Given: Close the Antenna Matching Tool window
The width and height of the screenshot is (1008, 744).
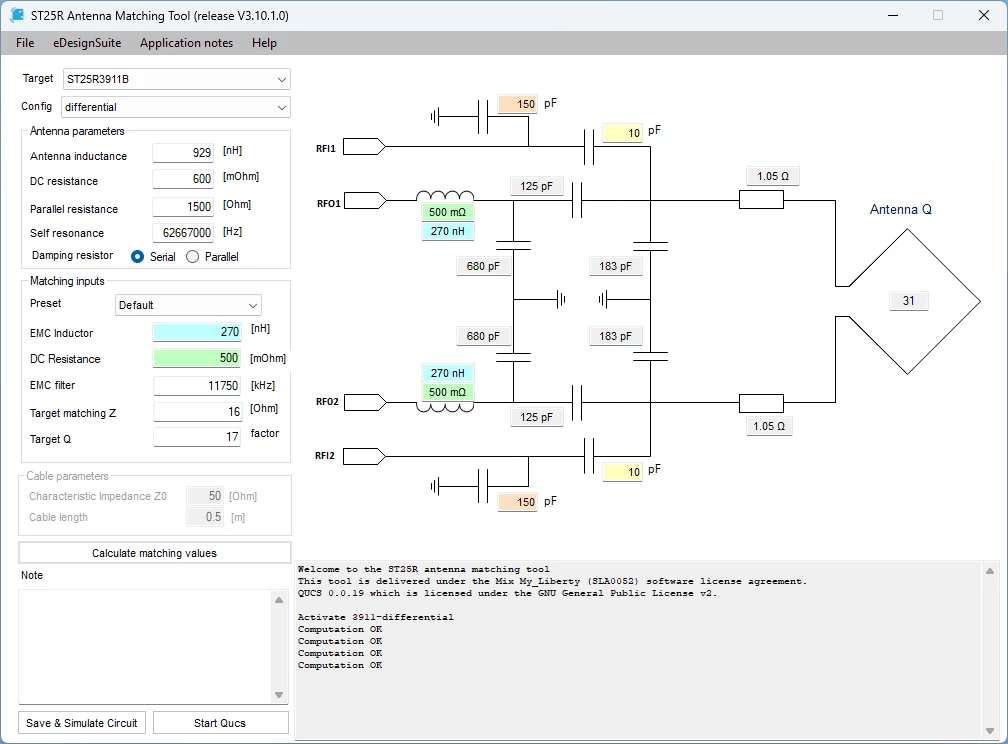Looking at the screenshot, I should (984, 15).
